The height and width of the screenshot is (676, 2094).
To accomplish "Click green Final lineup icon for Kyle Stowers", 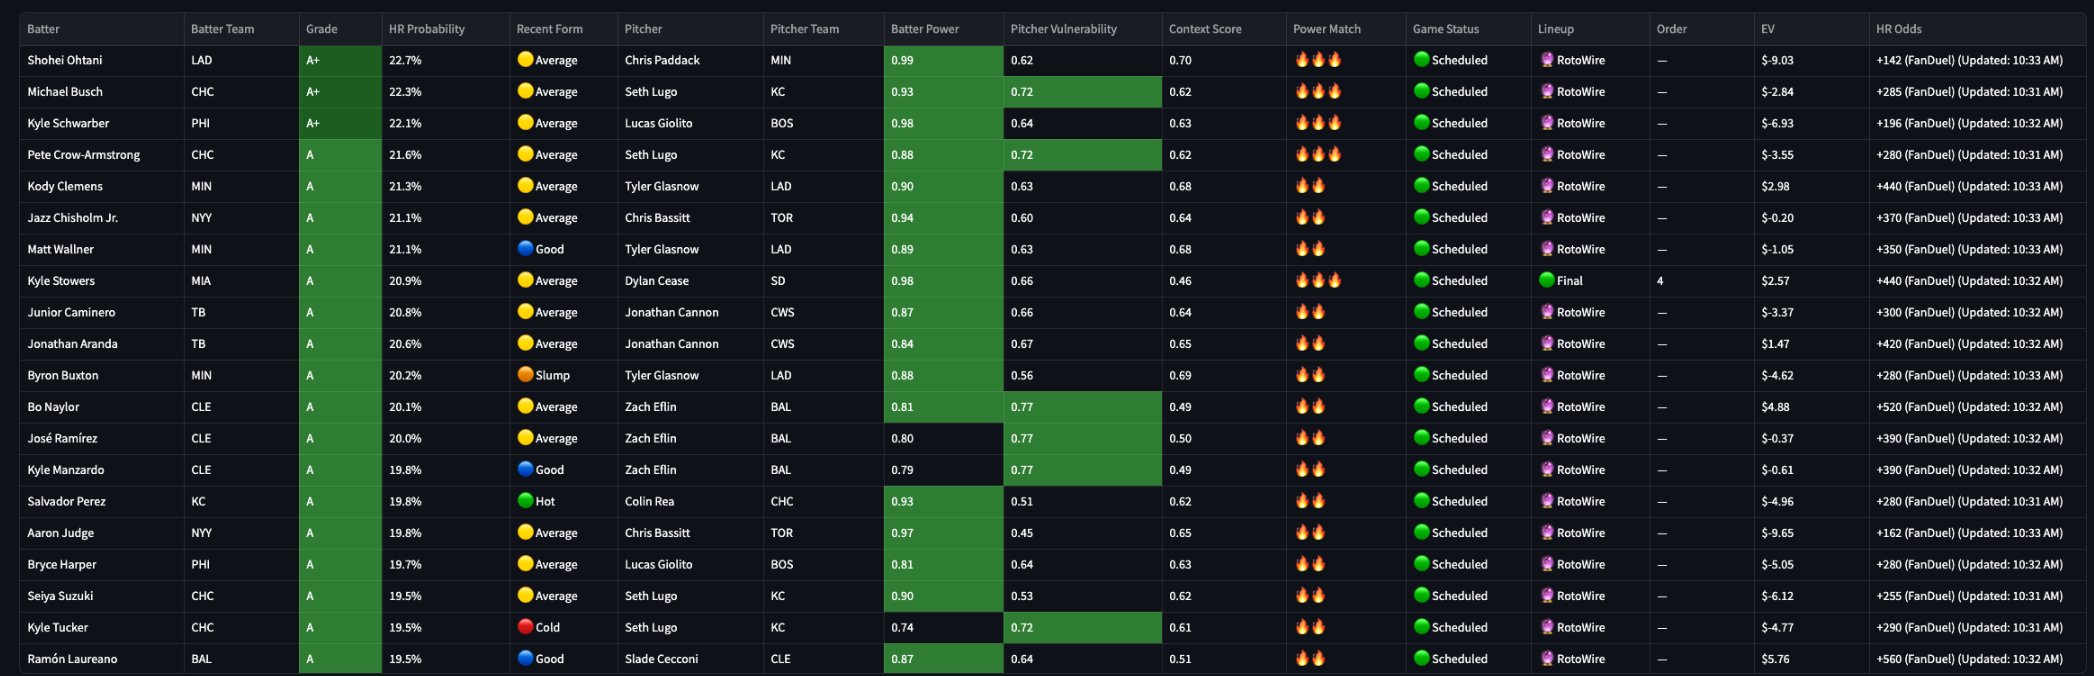I will [1547, 281].
